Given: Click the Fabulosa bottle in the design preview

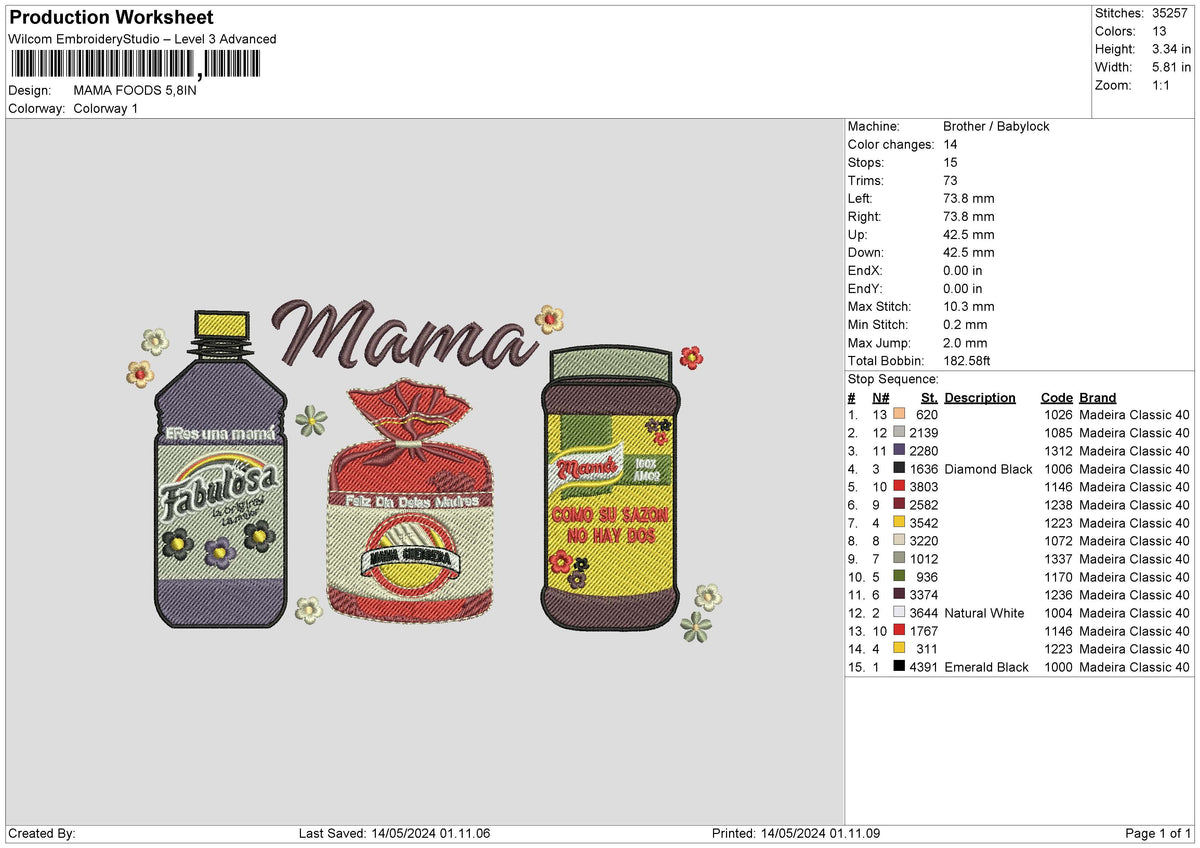Looking at the screenshot, I should 221,470.
